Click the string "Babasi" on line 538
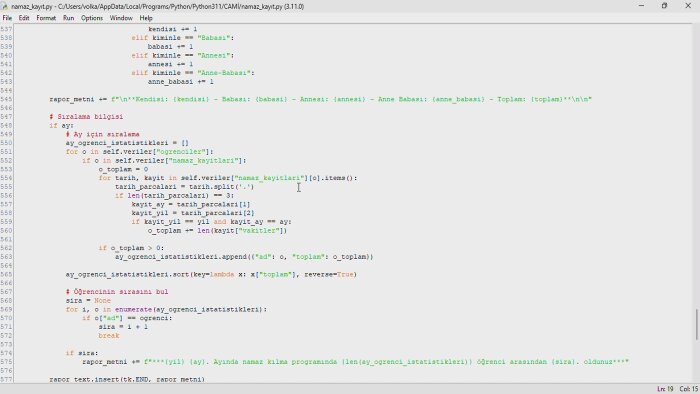This screenshot has width=700, height=394. (213, 38)
